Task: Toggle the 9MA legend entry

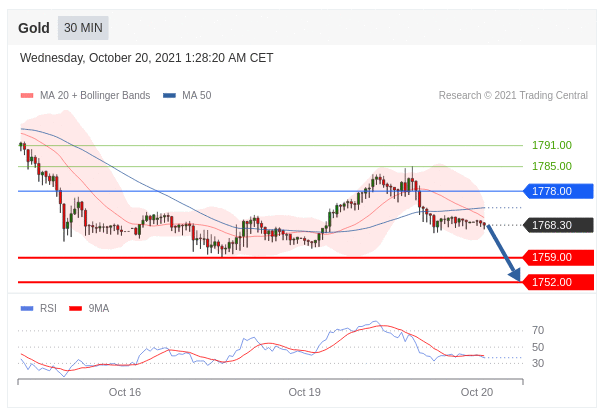Action: pos(89,308)
